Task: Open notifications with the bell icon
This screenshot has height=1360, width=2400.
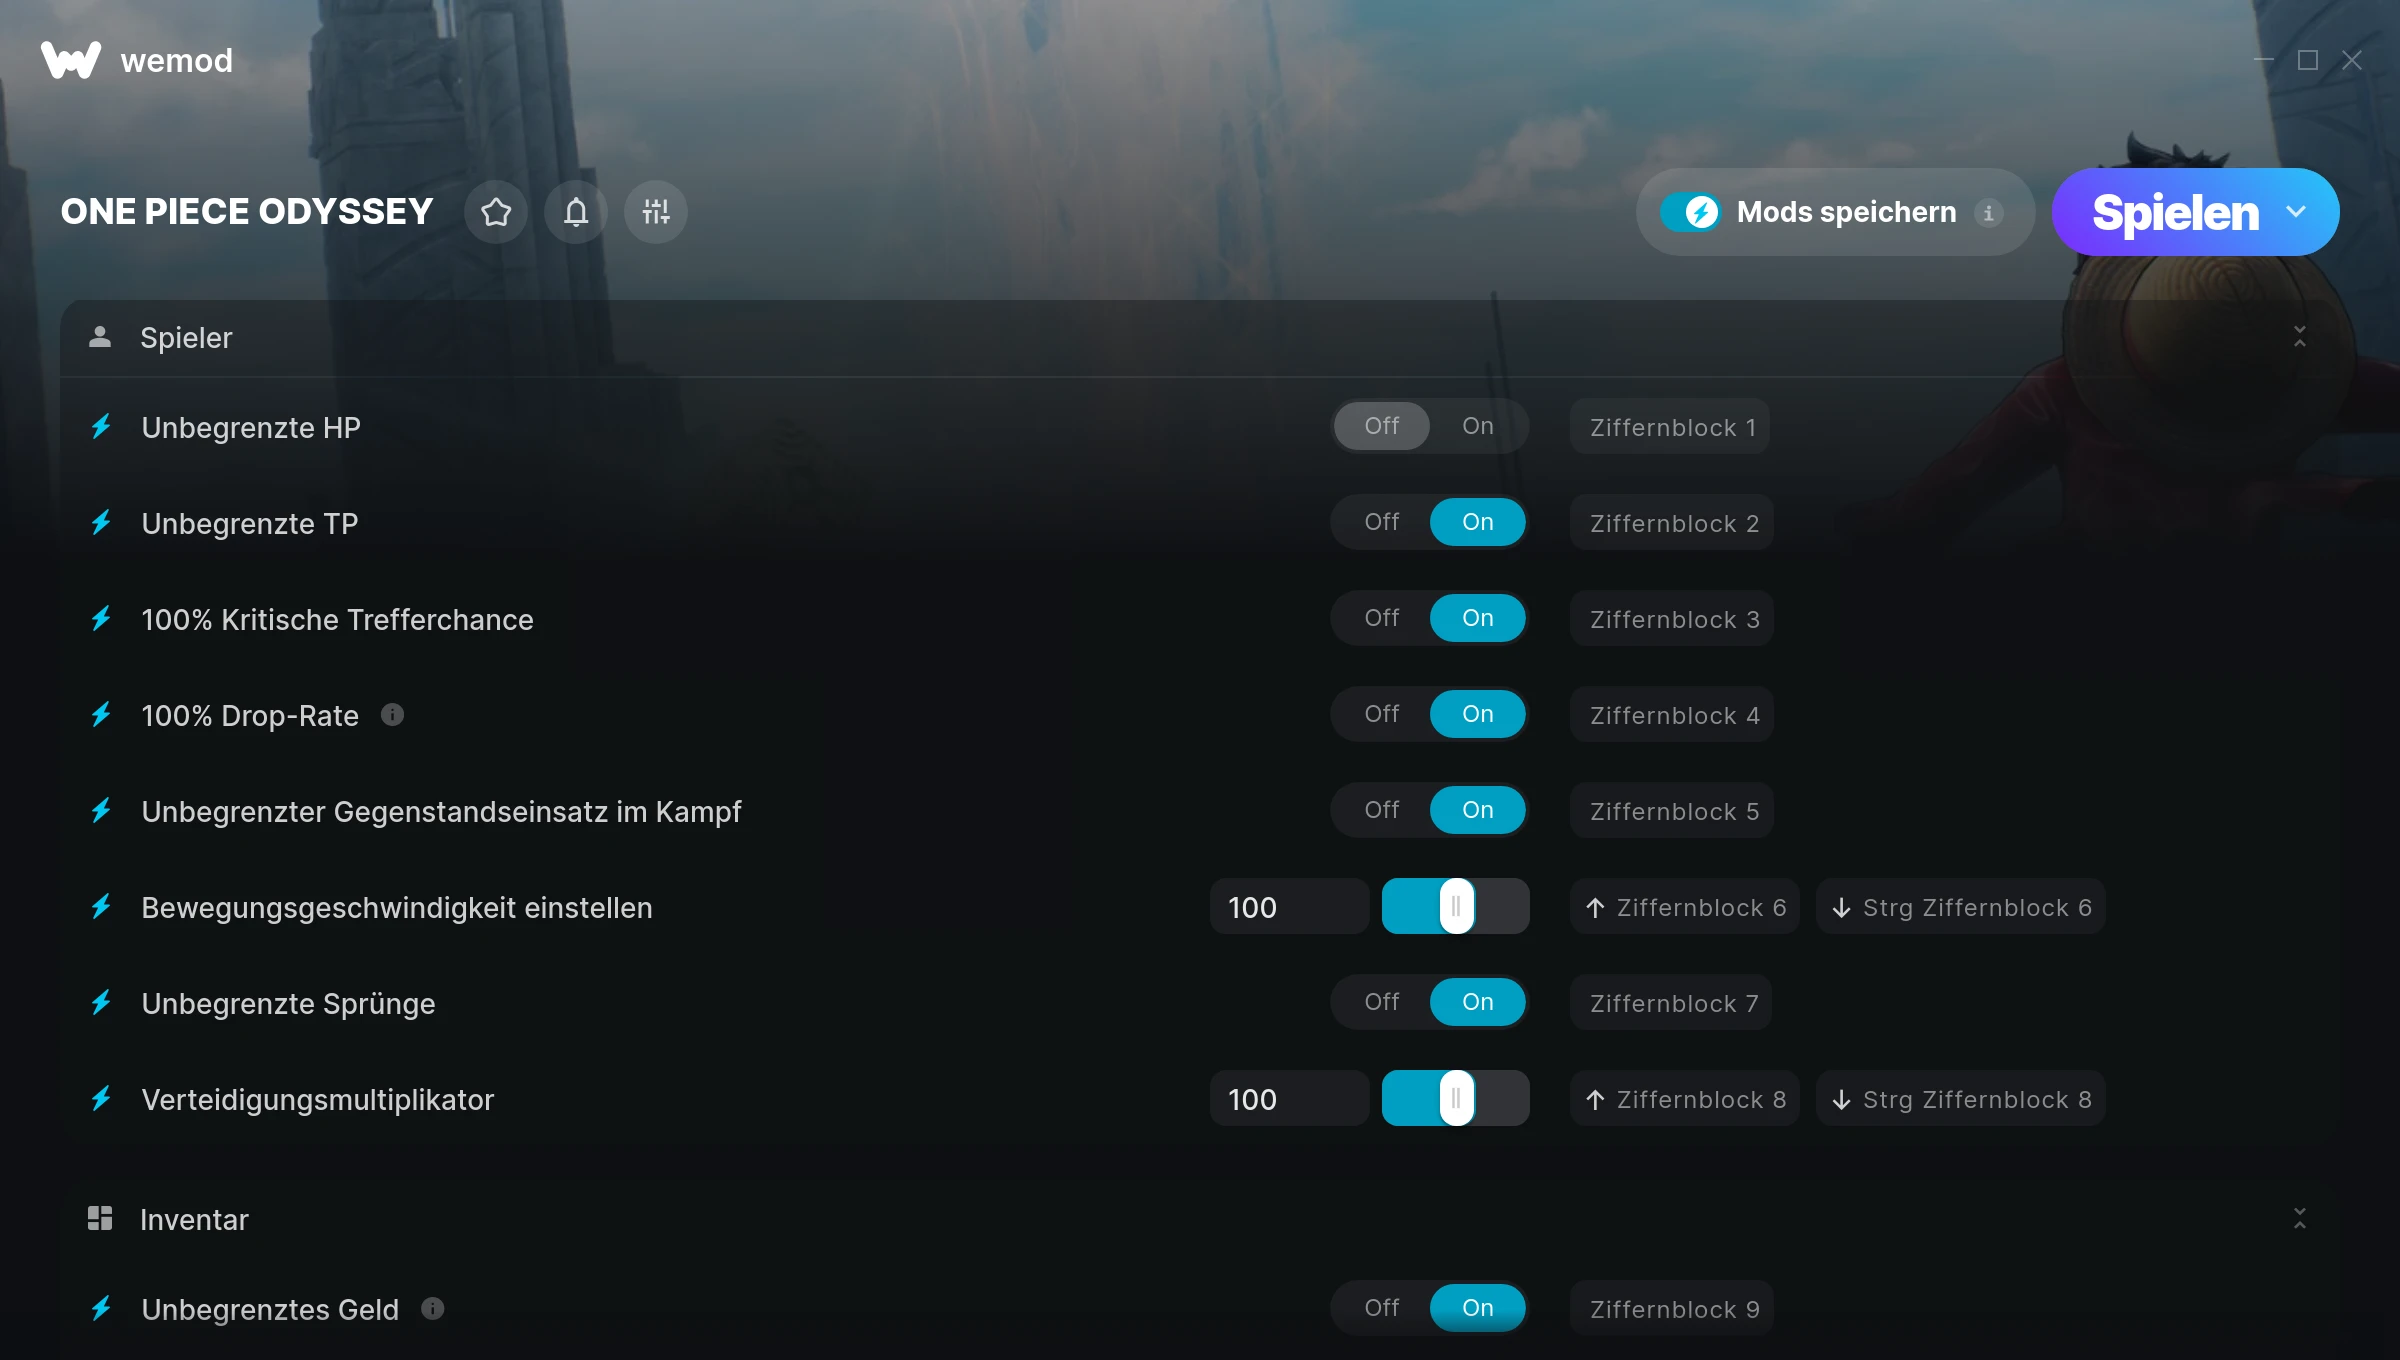Action: (x=576, y=212)
